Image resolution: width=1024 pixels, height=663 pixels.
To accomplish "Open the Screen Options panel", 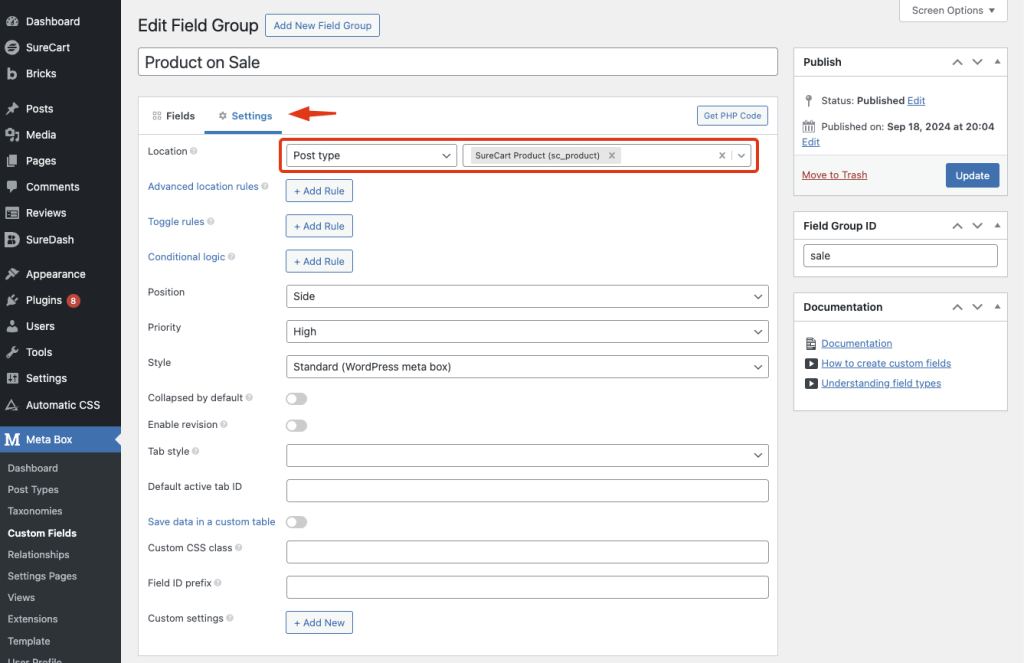I will (x=953, y=10).
